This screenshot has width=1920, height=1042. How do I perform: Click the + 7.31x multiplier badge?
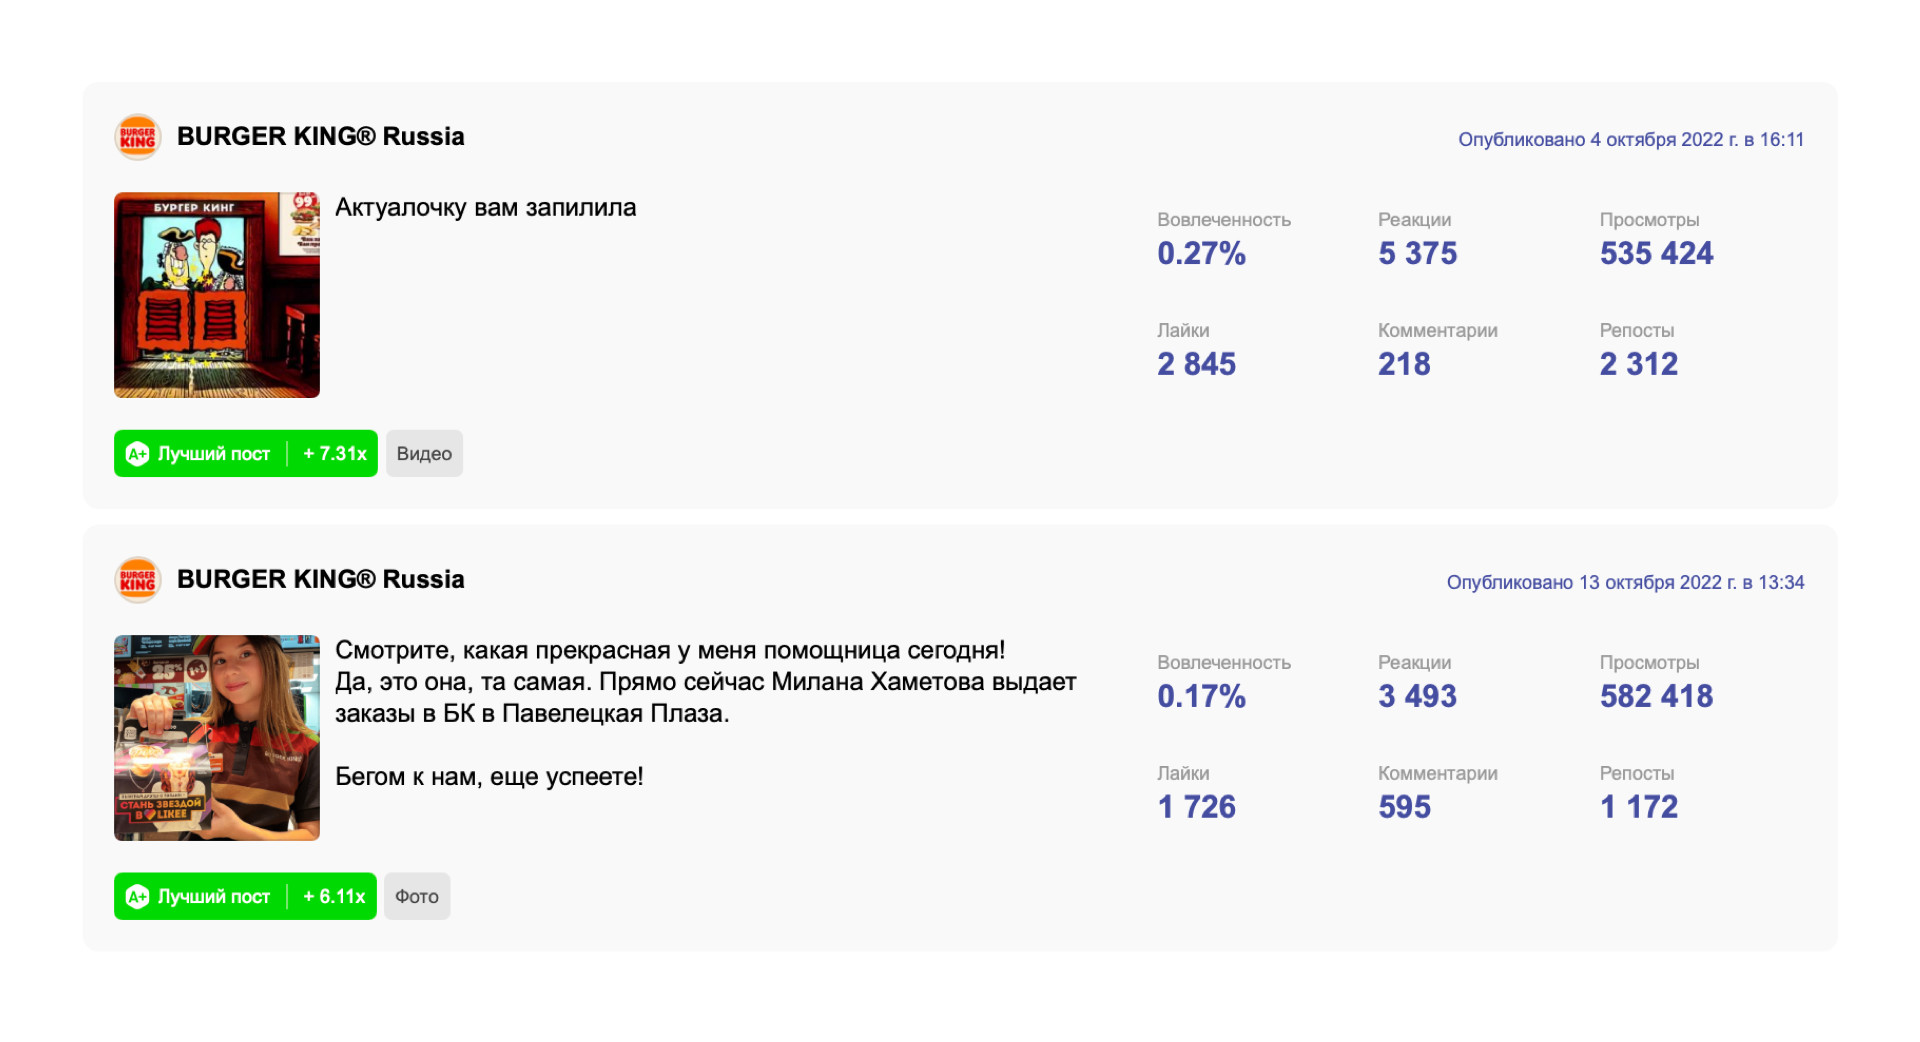coord(335,454)
